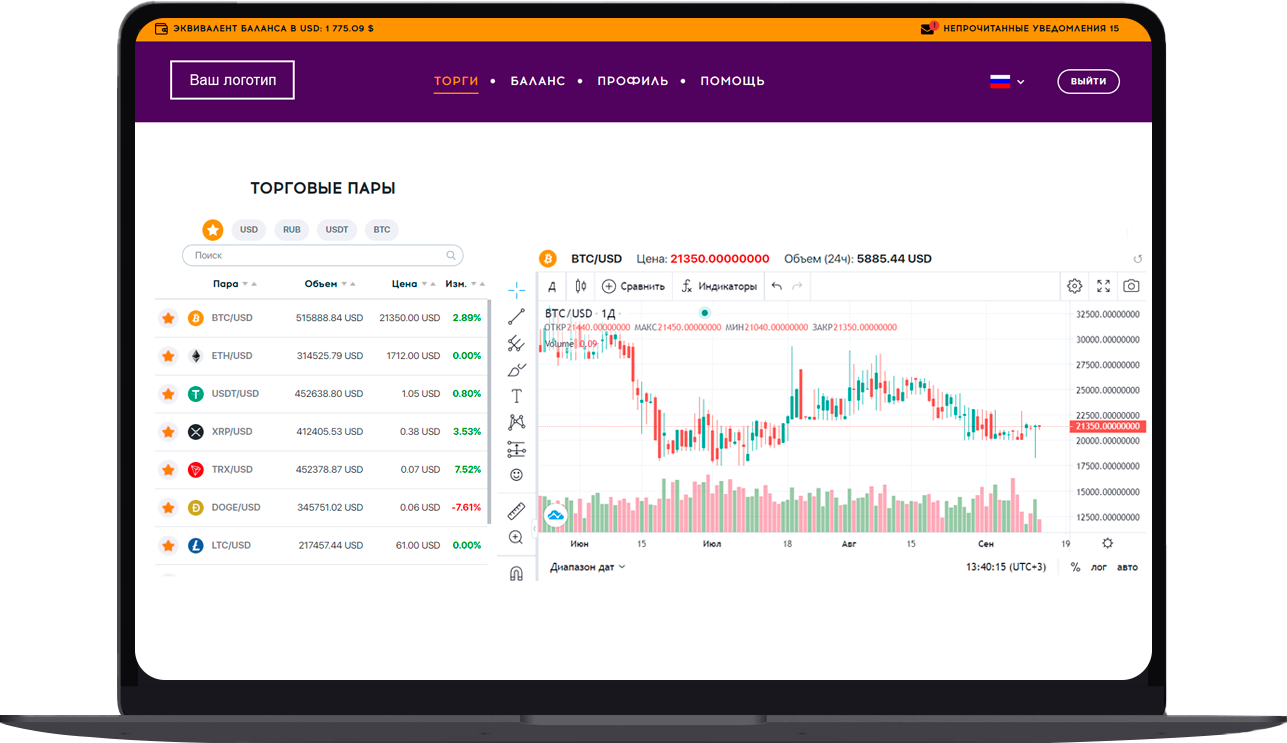Open the "БАЛАНС" navigation tab

(x=537, y=81)
